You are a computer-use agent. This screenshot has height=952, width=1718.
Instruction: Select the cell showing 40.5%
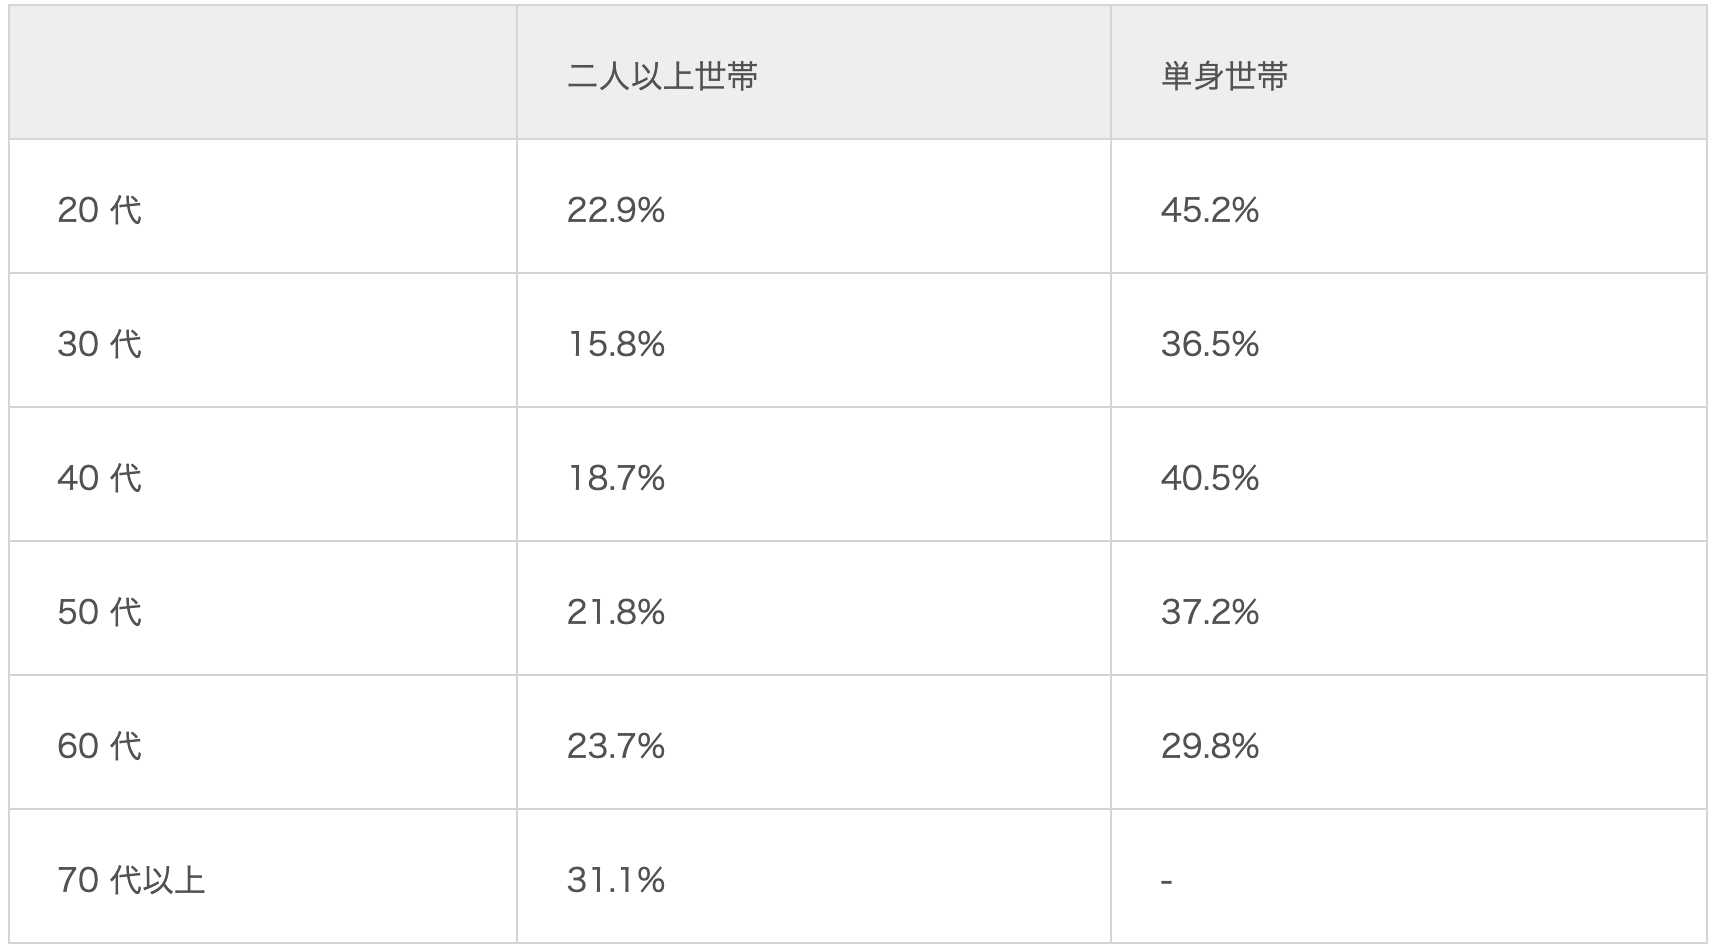1209,478
